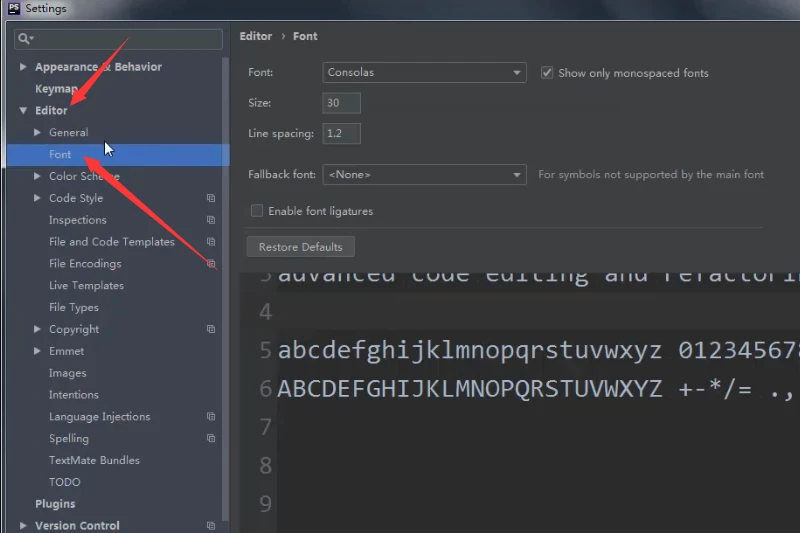This screenshot has height=533, width=800.
Task: Expand the Emmet subtree
Action: pos(37,351)
